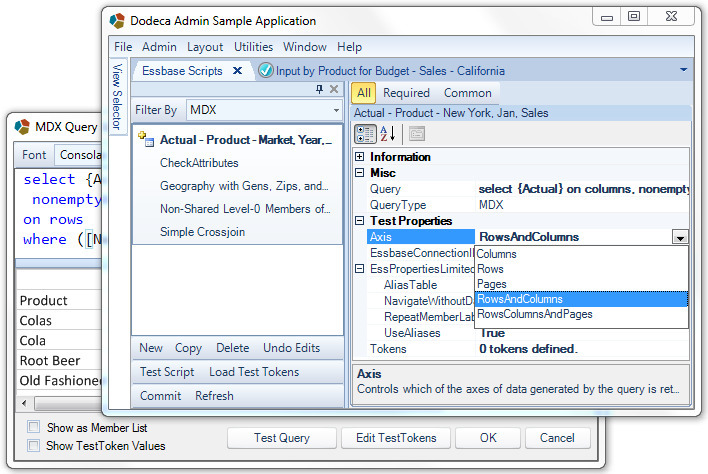
Task: Close the script list panel with X icon
Action: point(334,89)
